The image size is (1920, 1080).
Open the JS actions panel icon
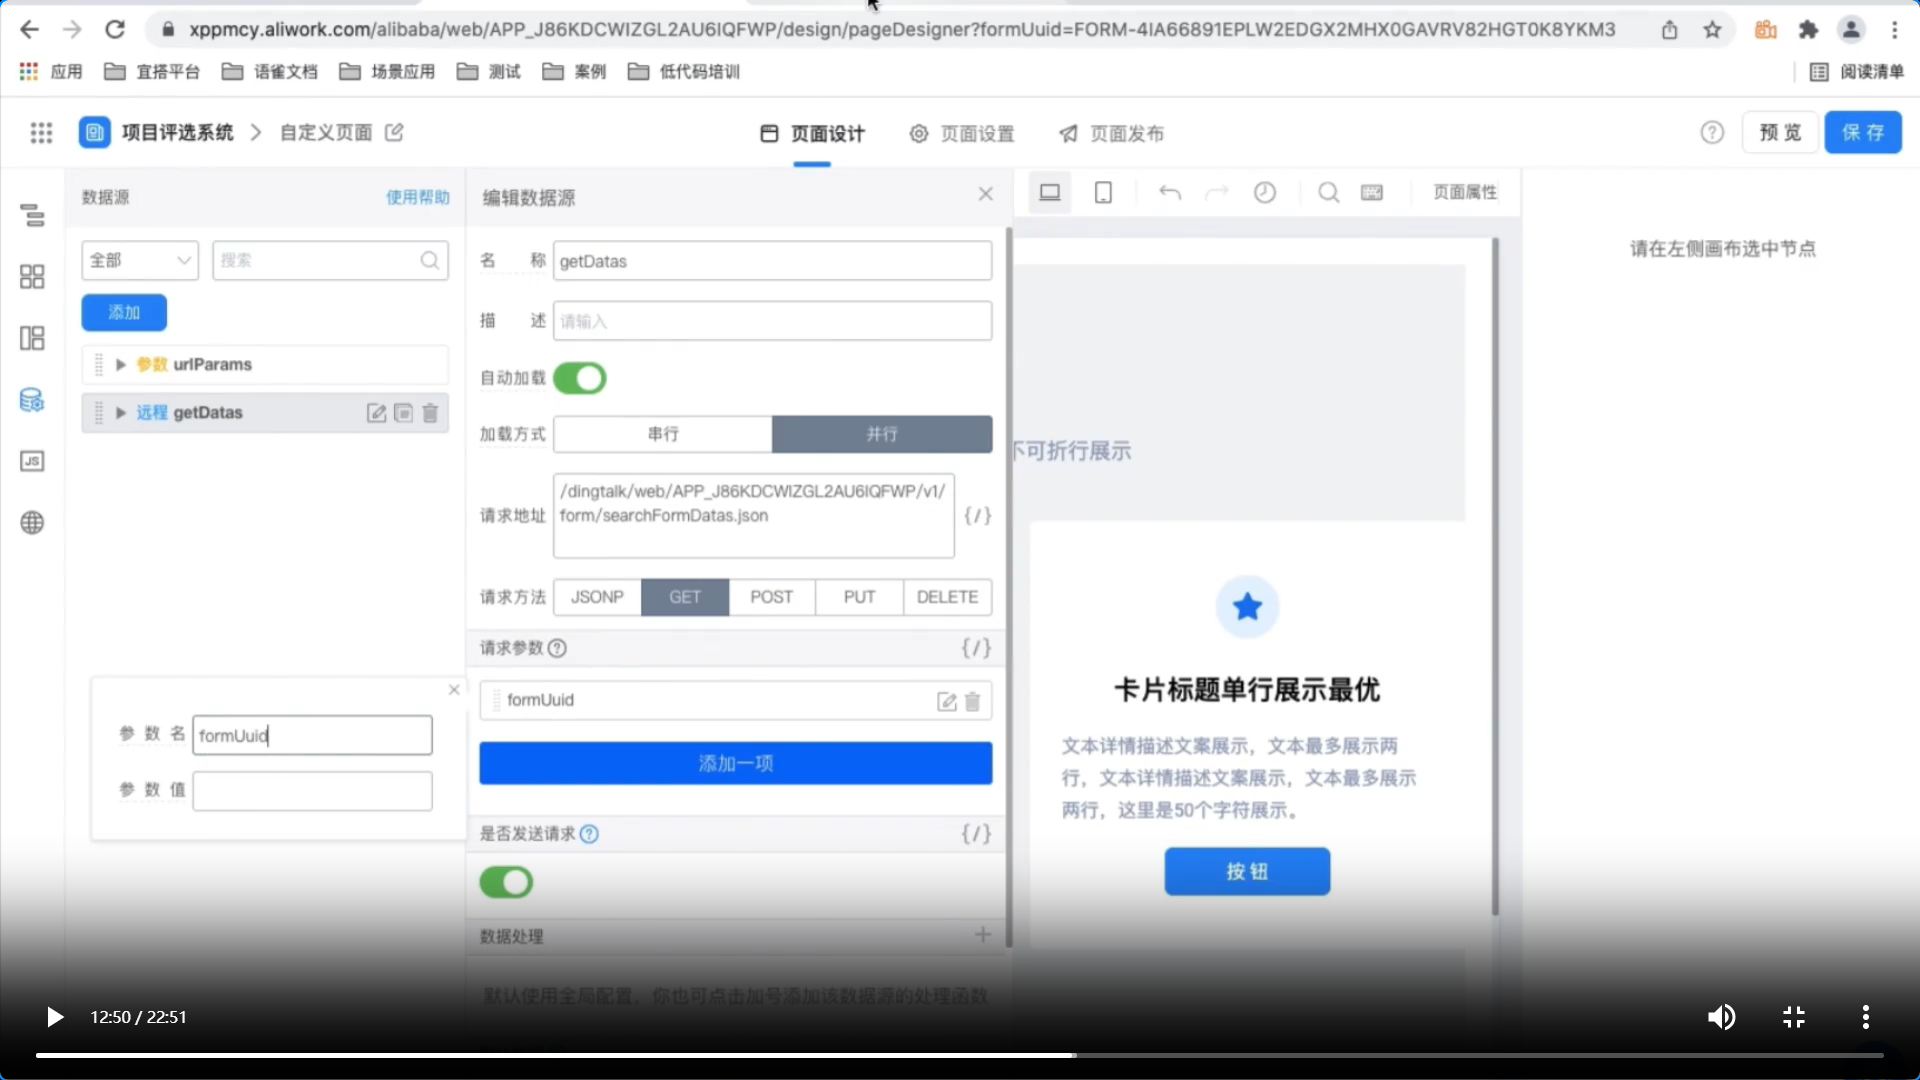click(x=32, y=461)
